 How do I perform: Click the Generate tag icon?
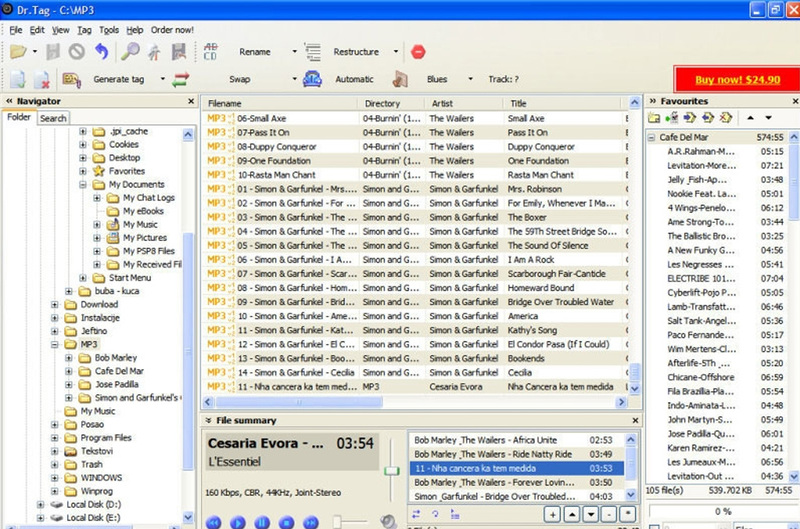click(71, 80)
